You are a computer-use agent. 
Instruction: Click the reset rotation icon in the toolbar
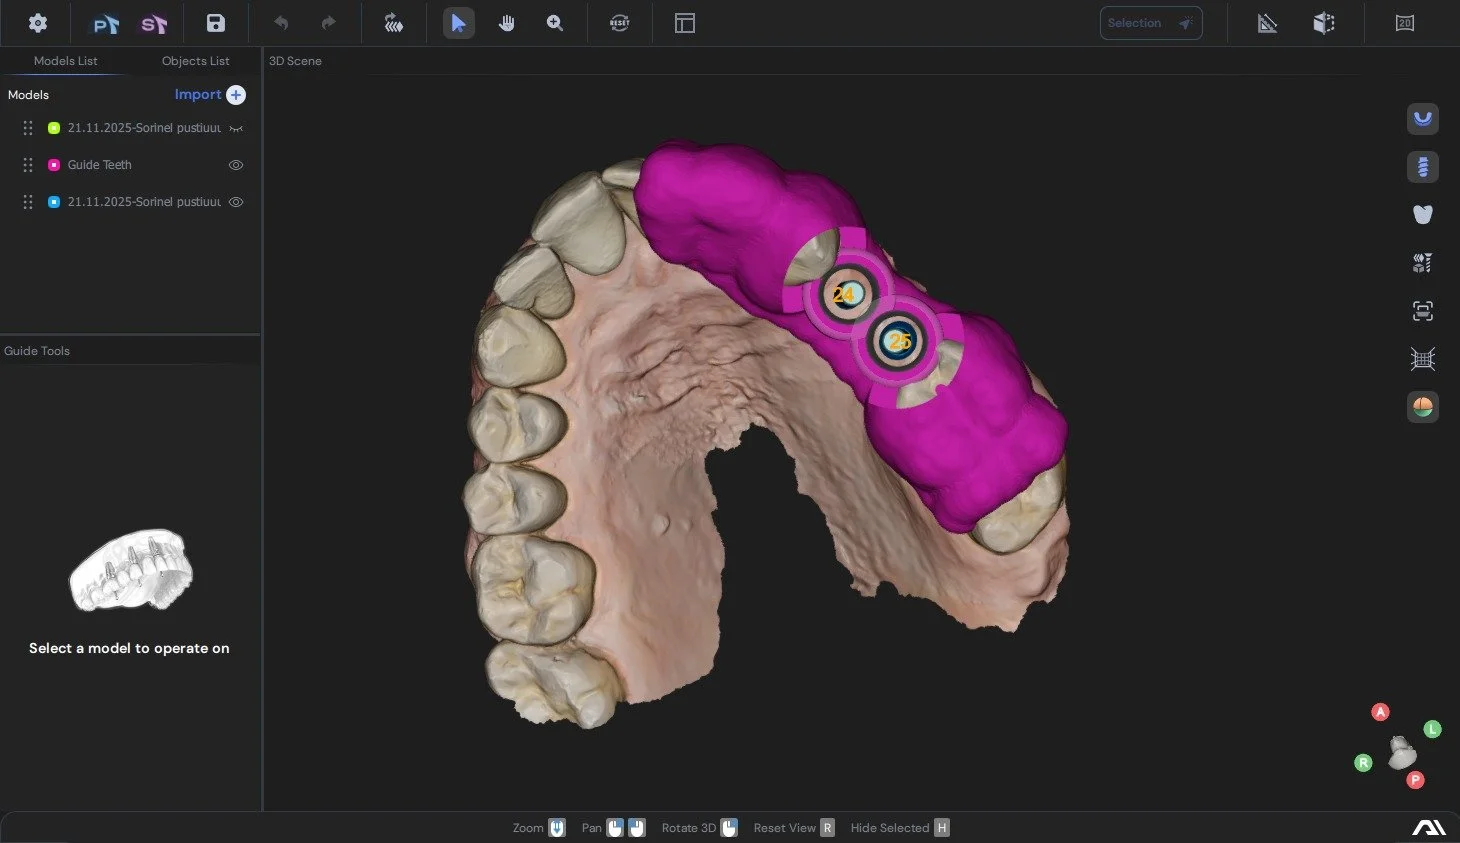(x=619, y=22)
